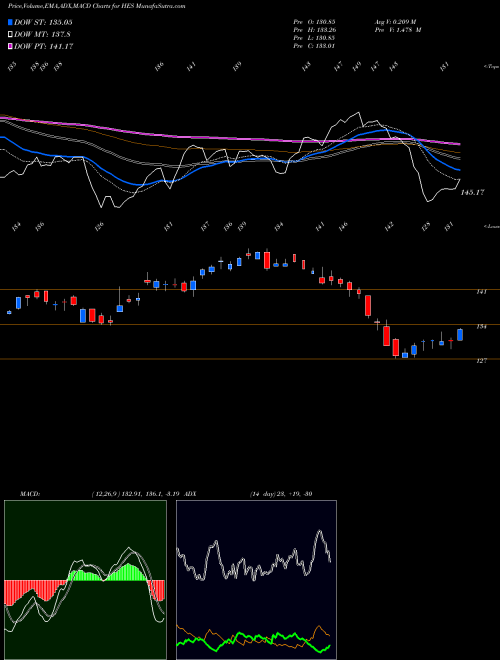
Task: Click the MACD panel heading
Action: [29, 494]
